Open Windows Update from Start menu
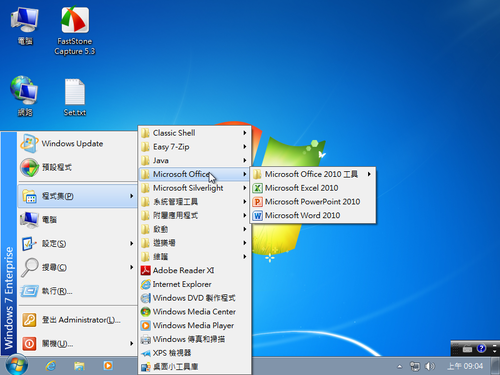Screen dimensions: 500x375 coord(77,144)
